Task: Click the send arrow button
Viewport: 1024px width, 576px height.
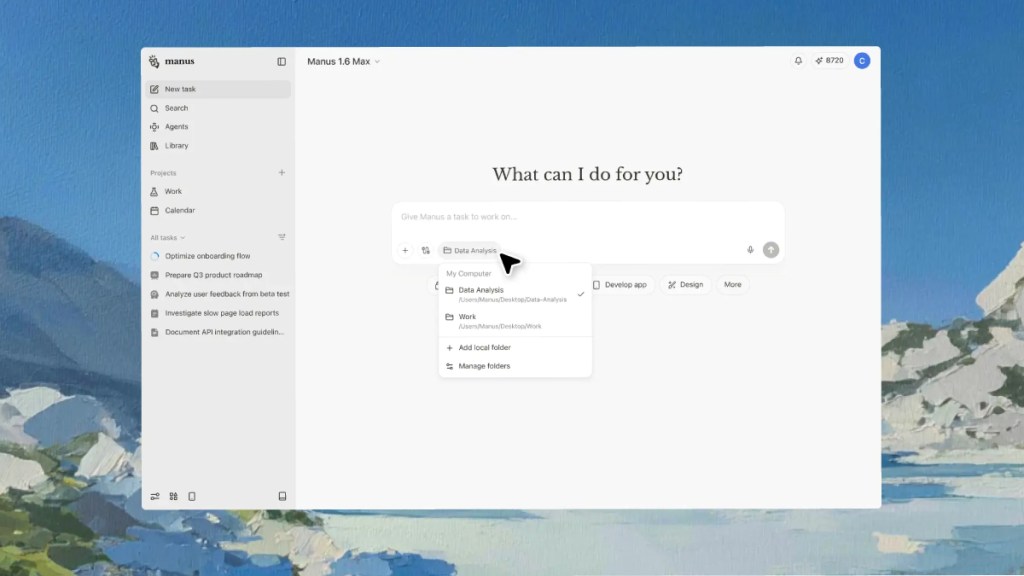Action: pos(771,250)
